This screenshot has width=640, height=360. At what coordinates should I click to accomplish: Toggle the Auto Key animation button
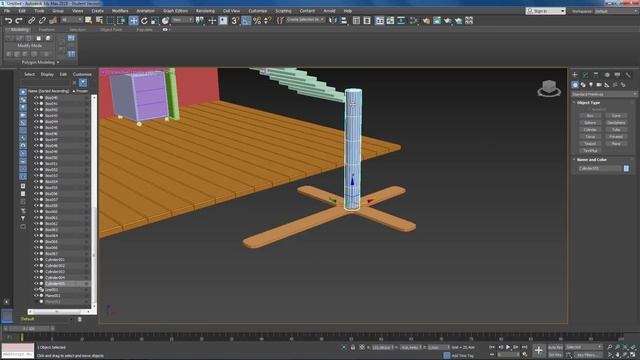tap(556, 347)
